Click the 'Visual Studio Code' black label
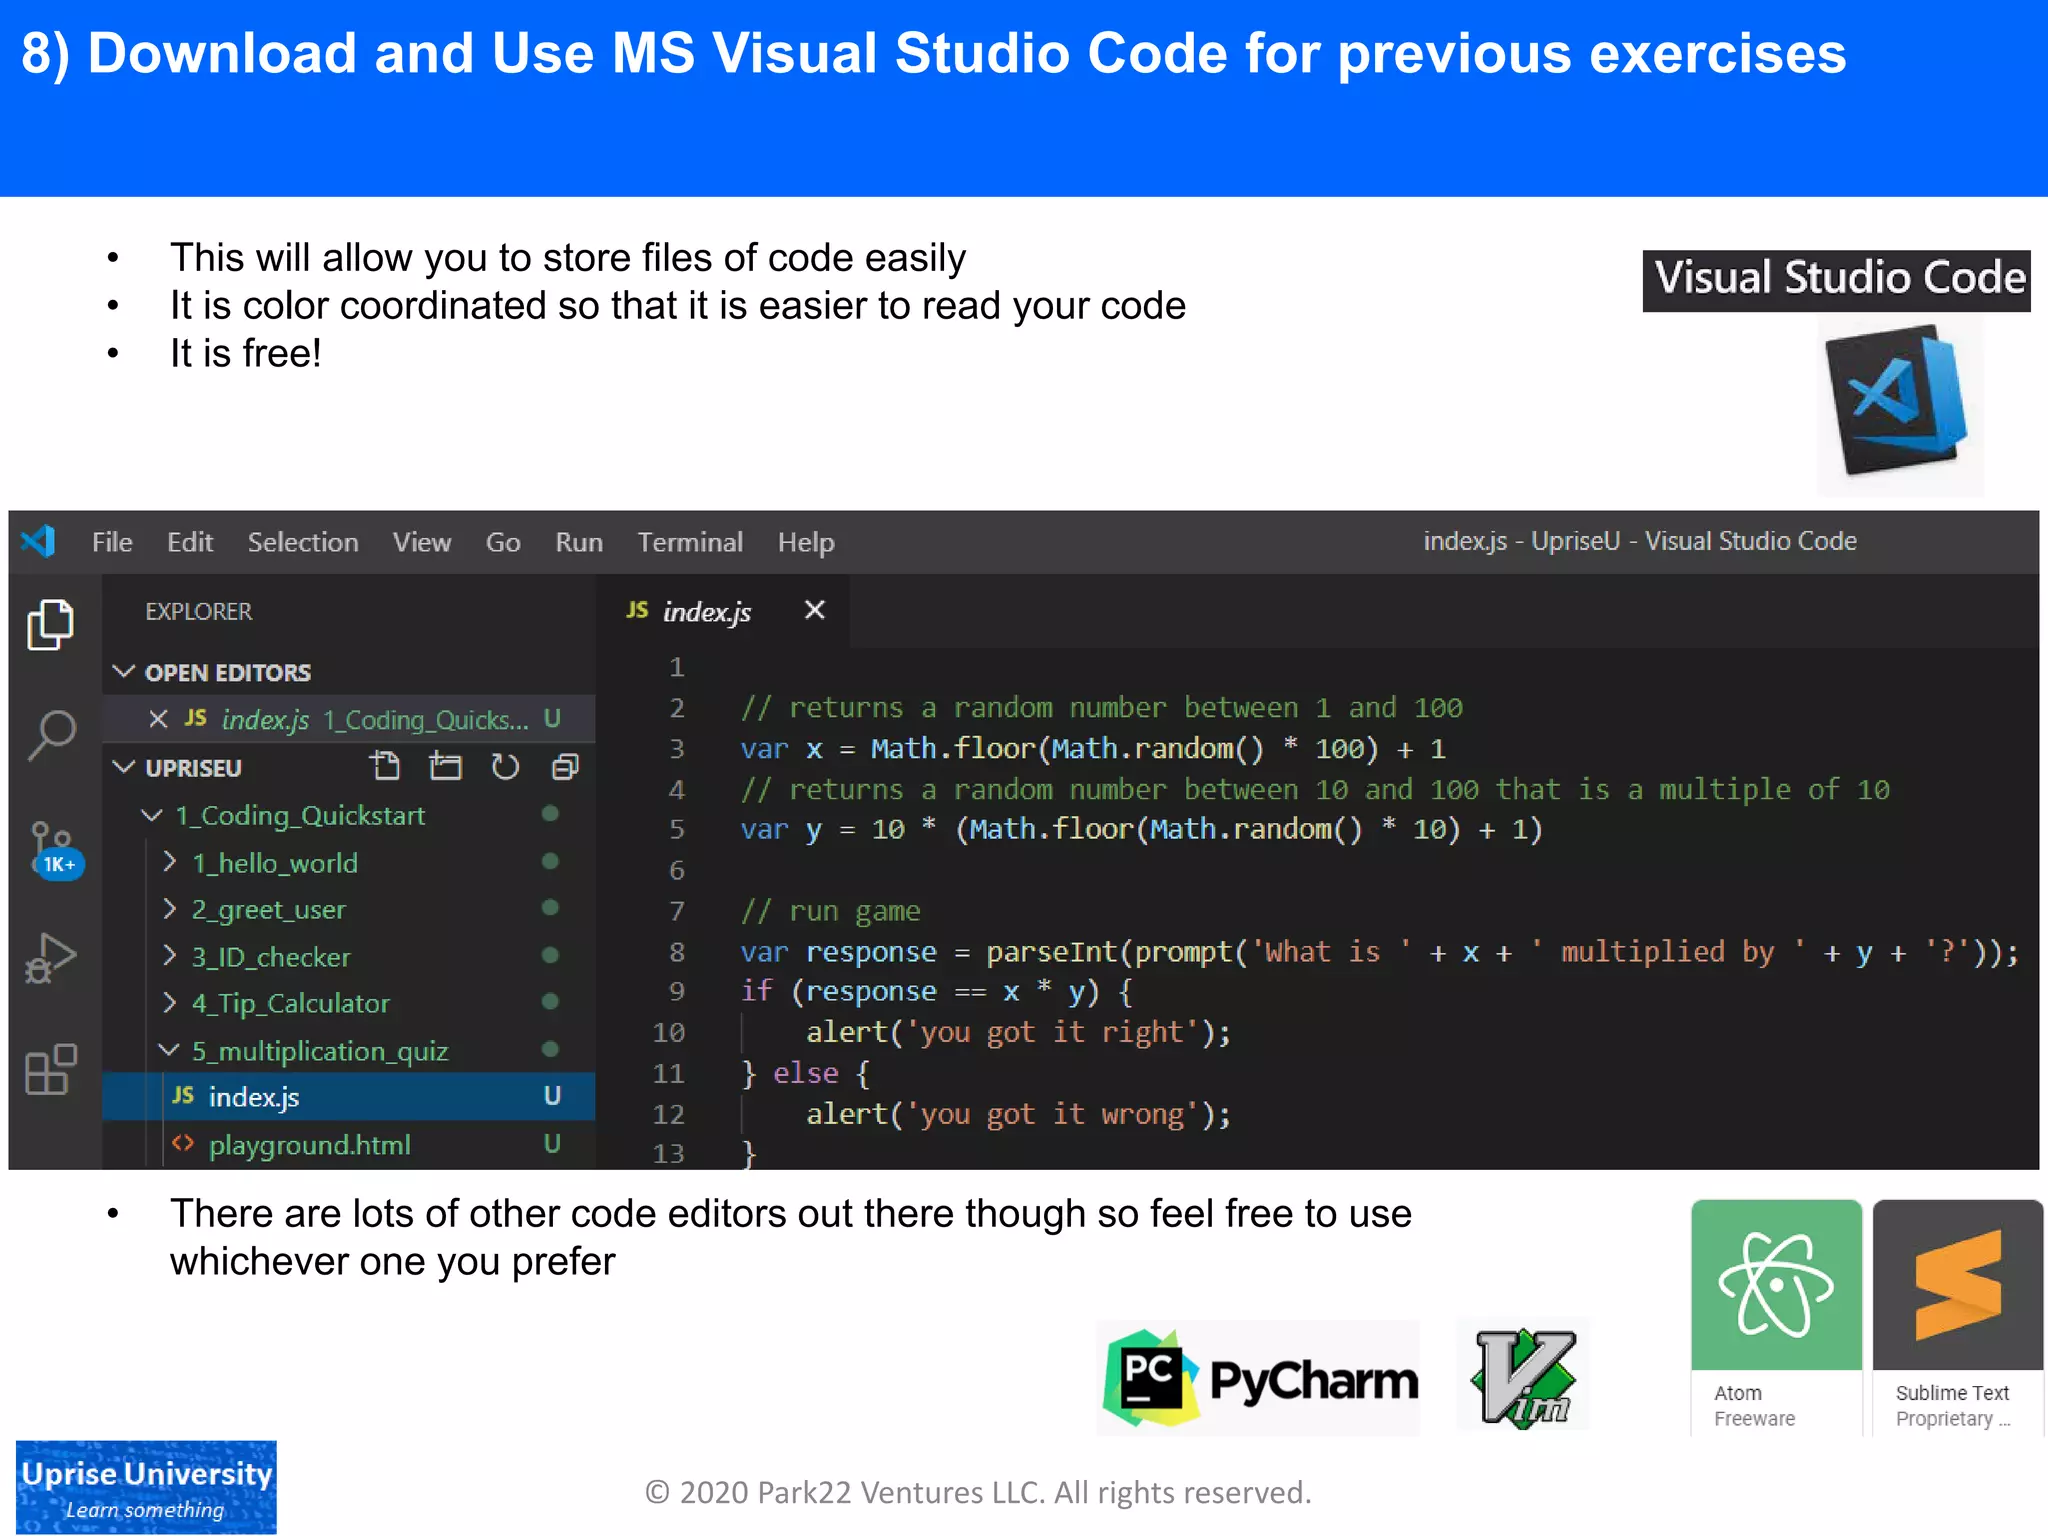Screen dimensions: 2048x1536 click(x=1836, y=280)
